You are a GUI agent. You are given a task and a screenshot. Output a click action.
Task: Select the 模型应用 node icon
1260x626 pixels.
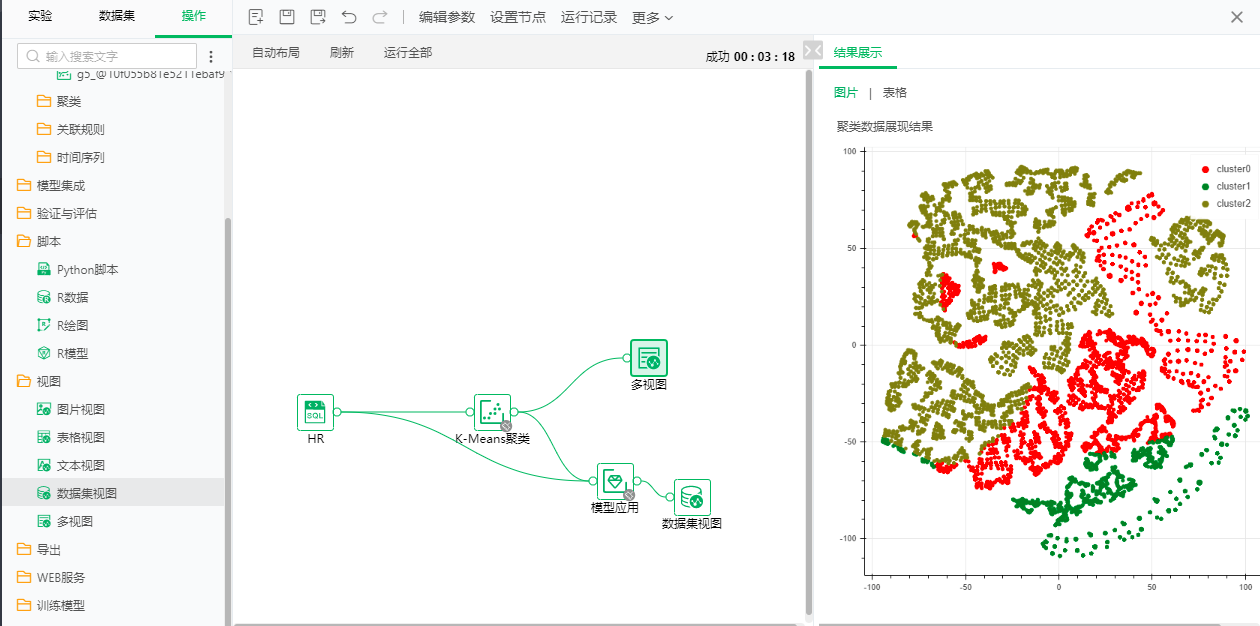pos(615,481)
